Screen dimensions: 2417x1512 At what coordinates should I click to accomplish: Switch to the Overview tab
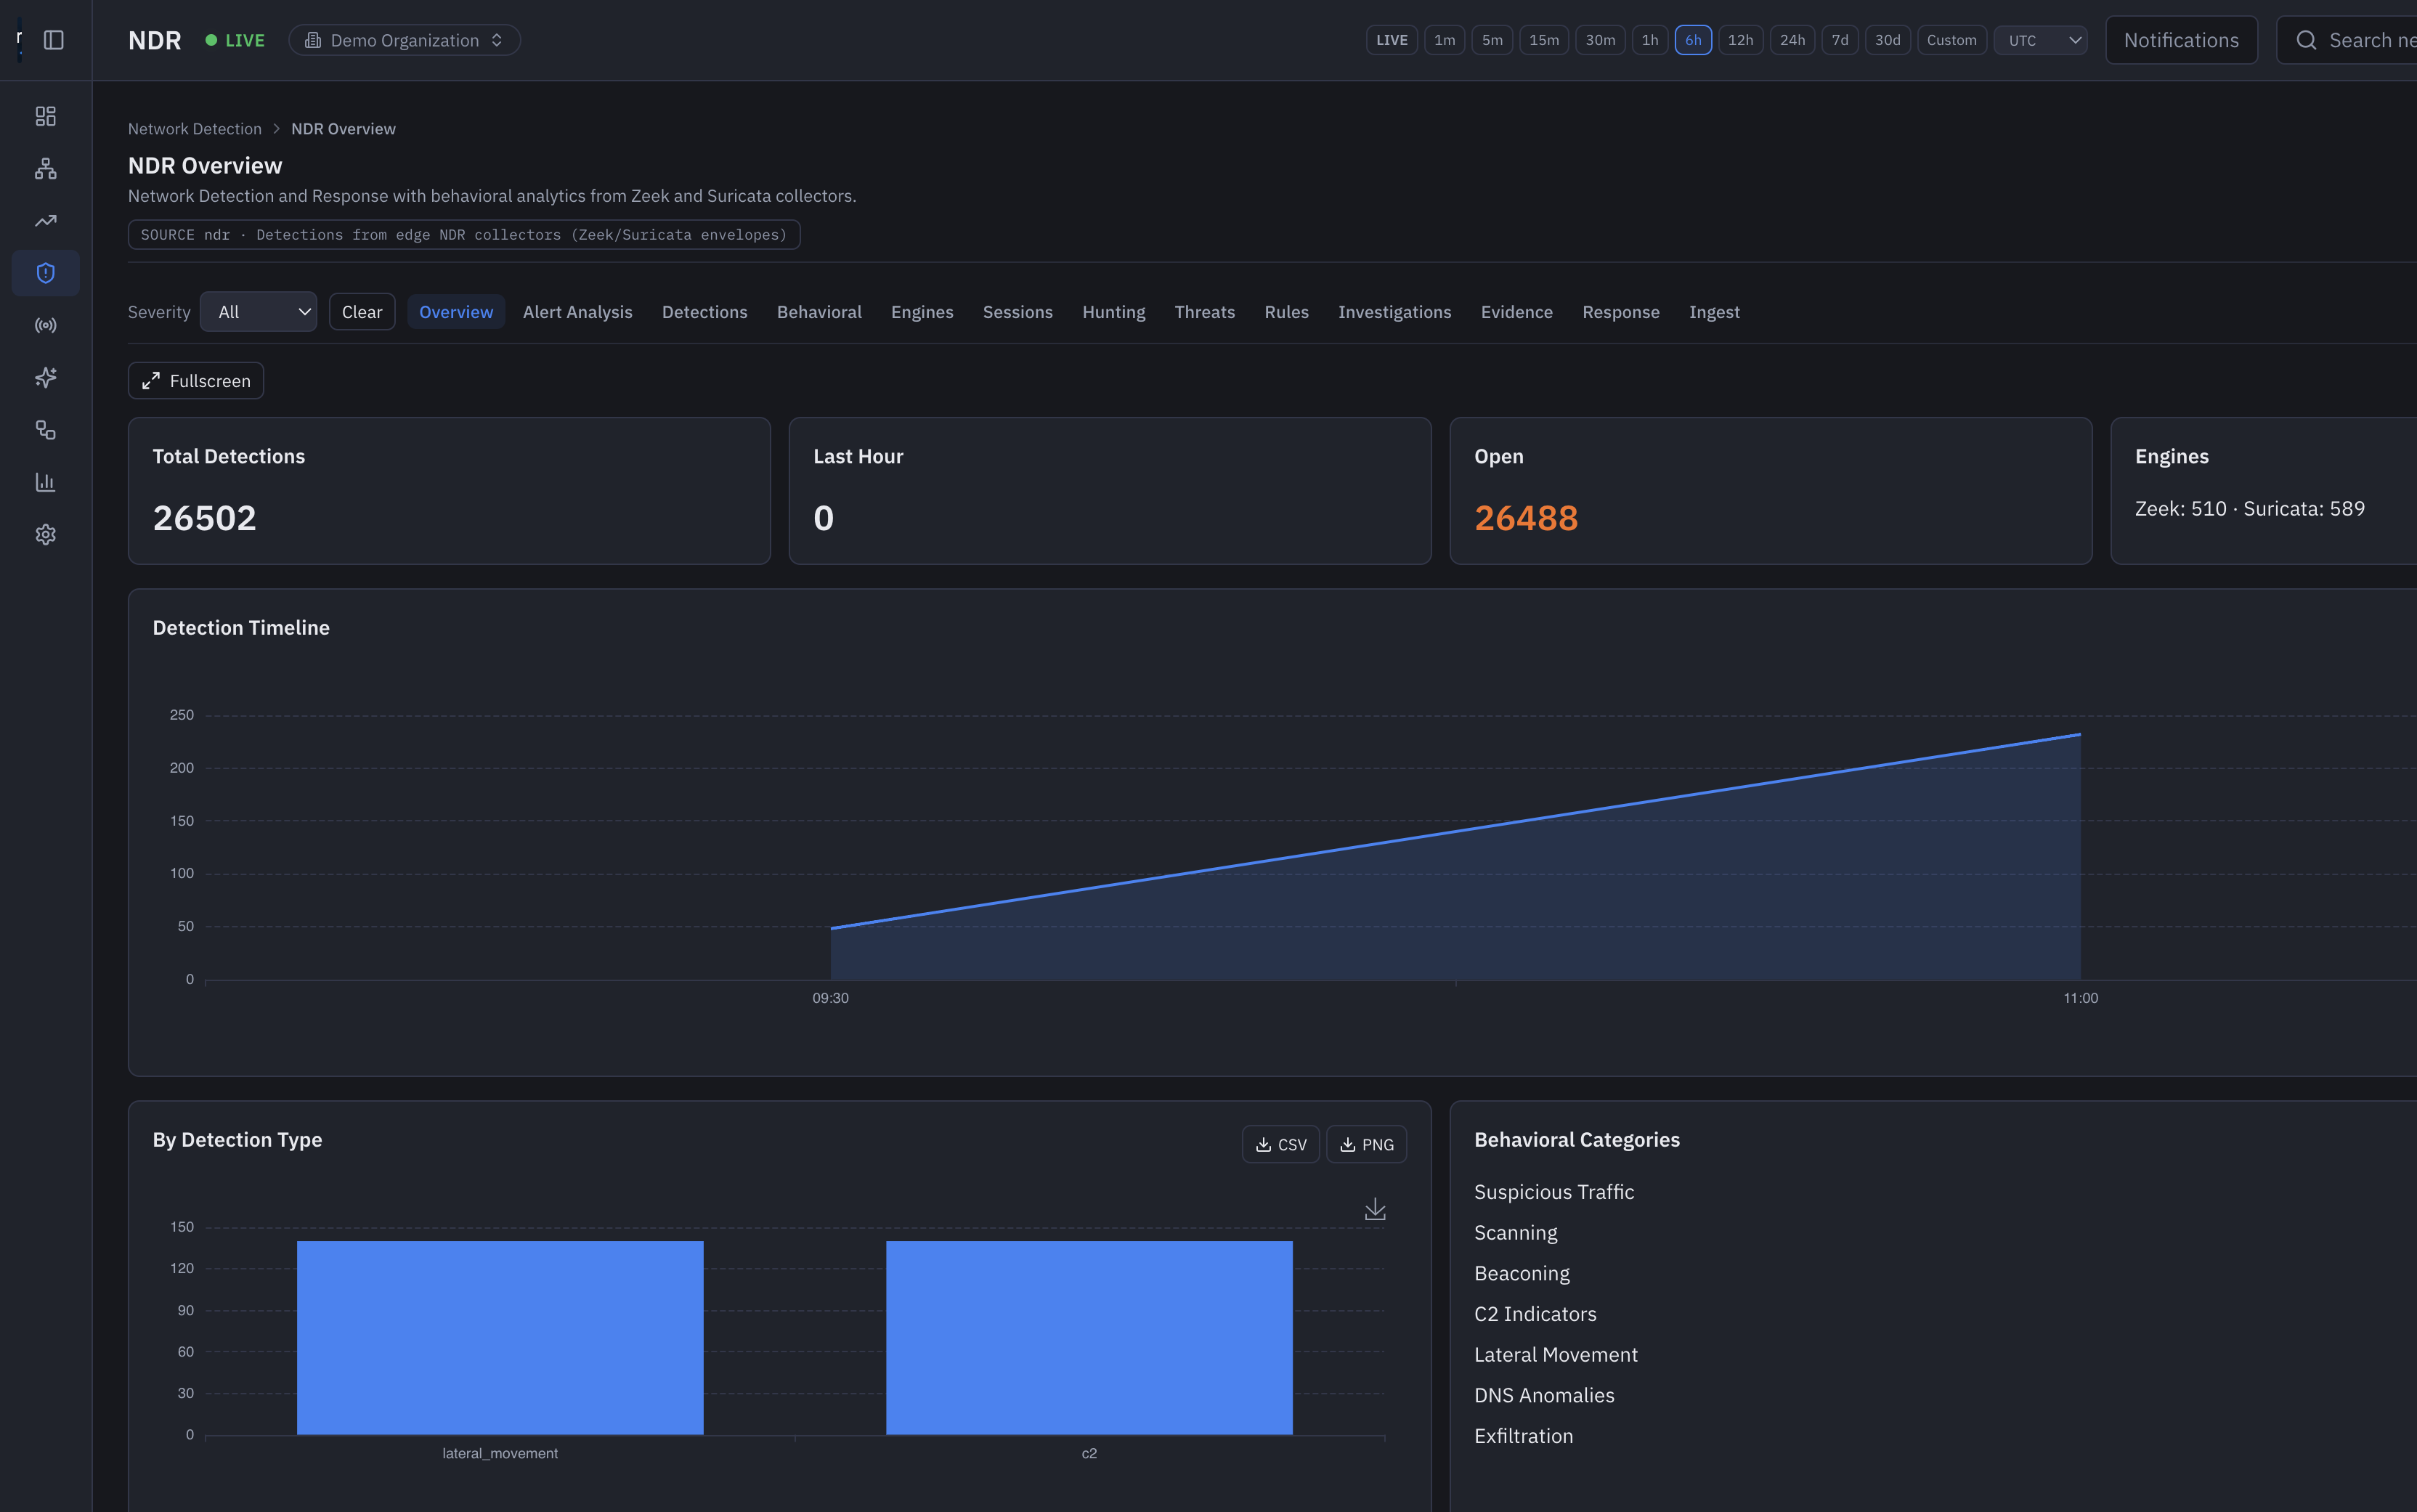click(x=456, y=312)
